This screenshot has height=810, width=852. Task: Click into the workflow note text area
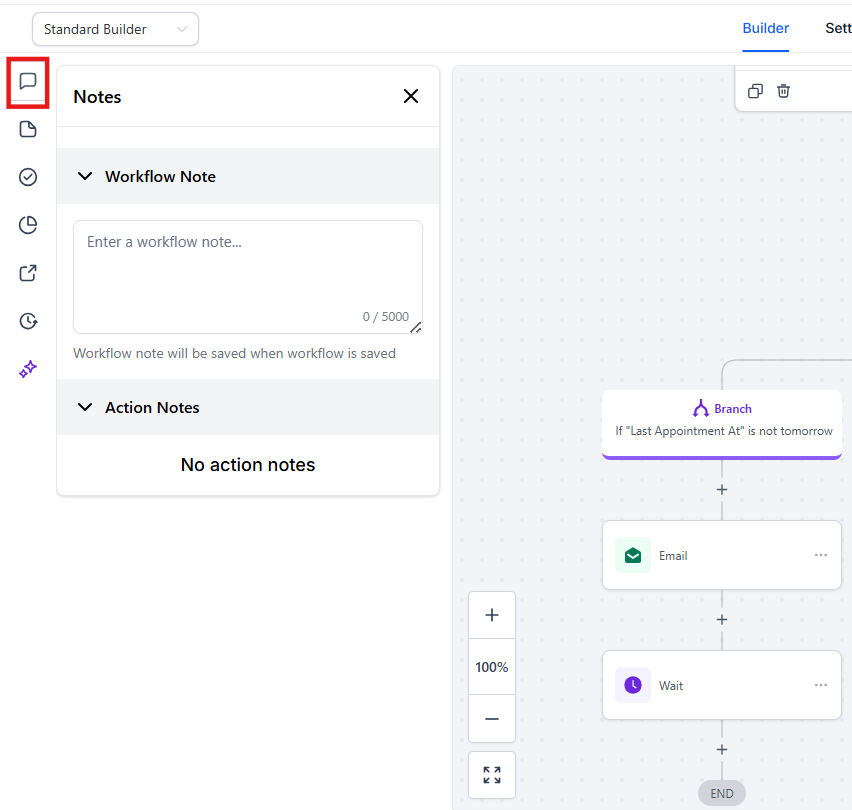pyautogui.click(x=247, y=275)
